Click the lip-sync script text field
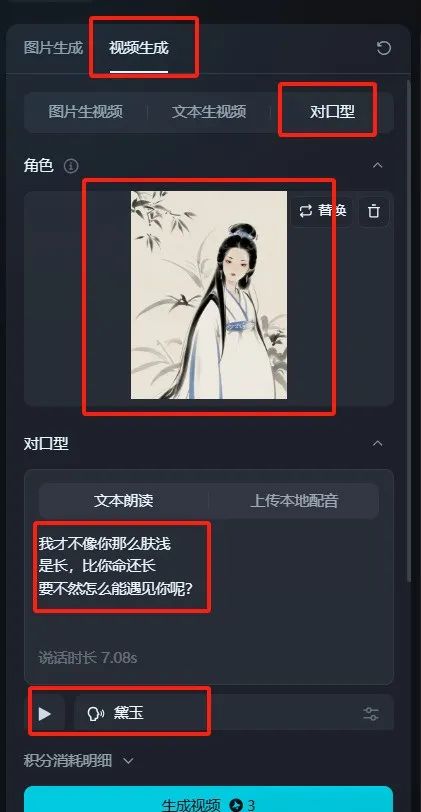Screen dimensions: 421x812 click(209, 585)
